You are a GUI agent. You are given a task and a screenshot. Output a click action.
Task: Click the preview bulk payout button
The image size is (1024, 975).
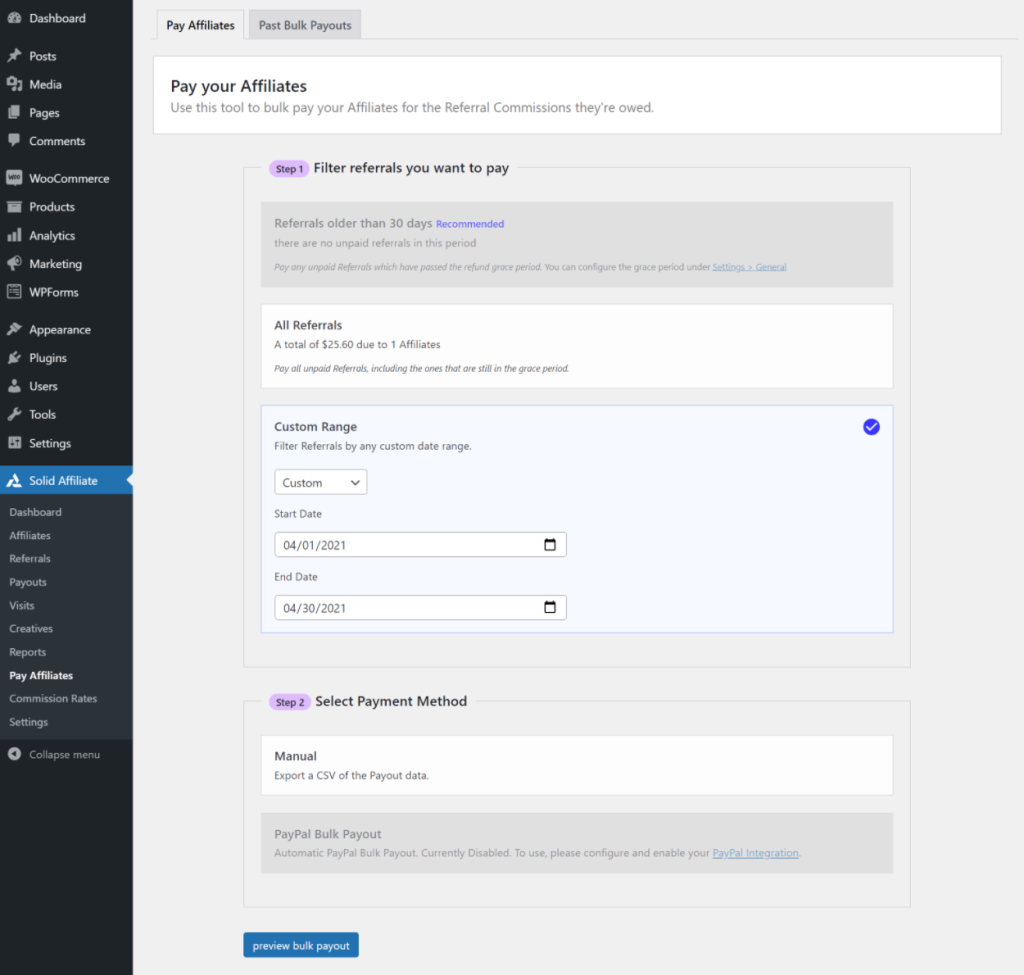pyautogui.click(x=301, y=945)
